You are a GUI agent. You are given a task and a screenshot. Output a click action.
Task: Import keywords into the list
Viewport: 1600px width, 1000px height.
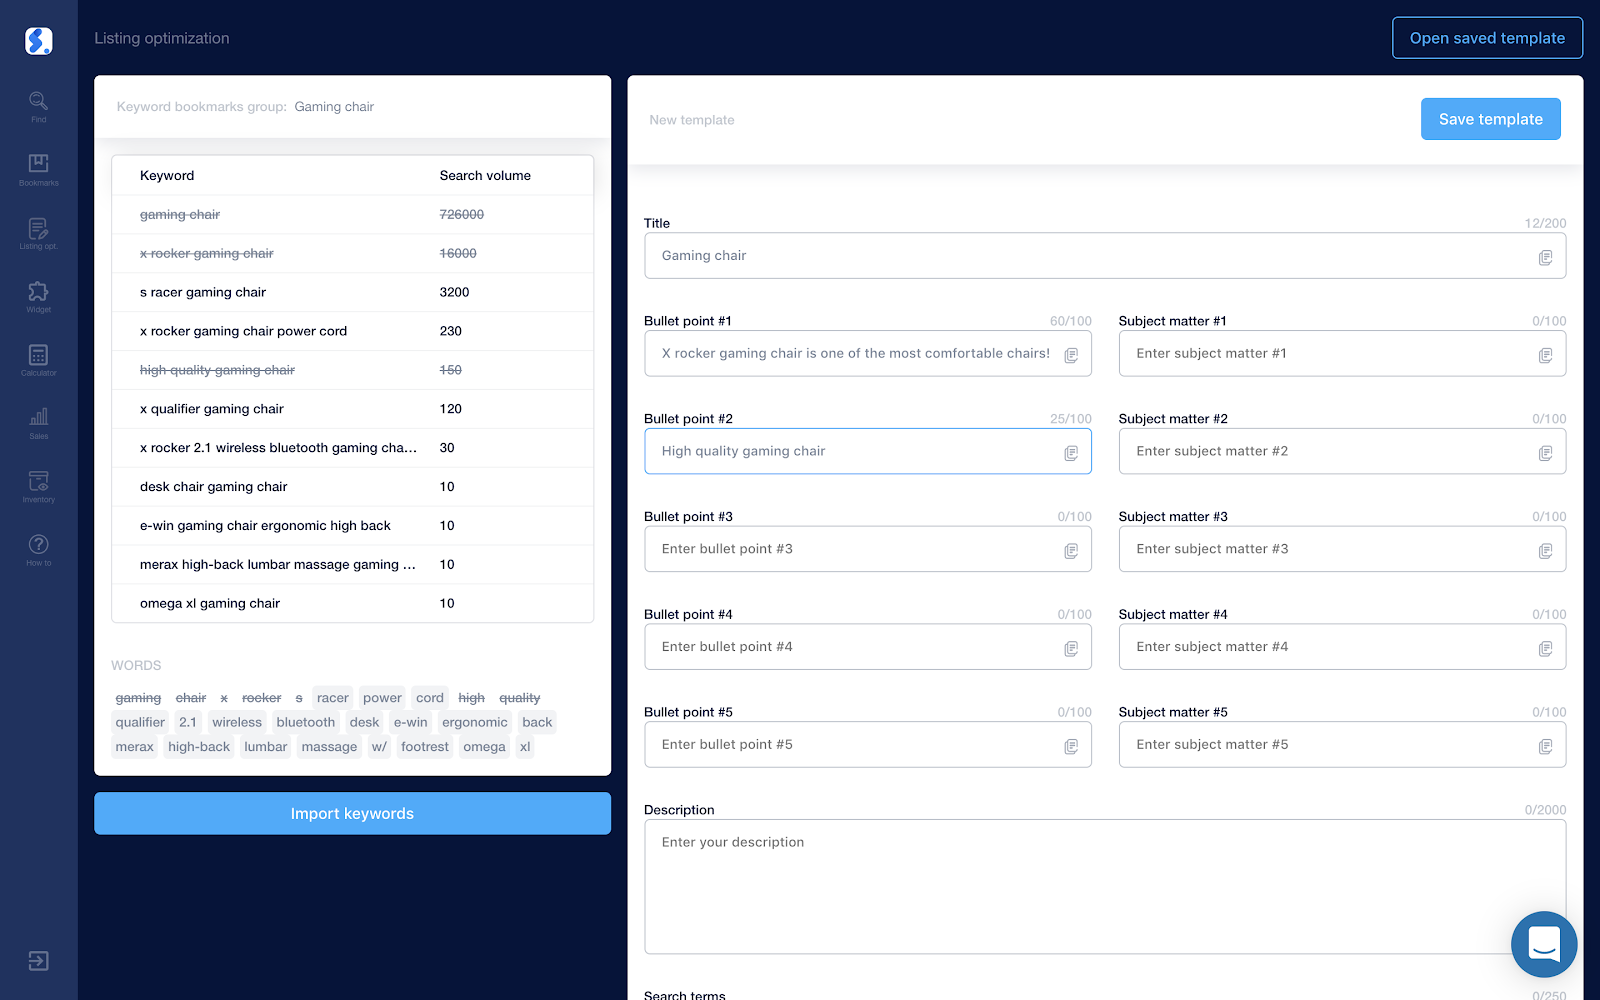tap(352, 814)
